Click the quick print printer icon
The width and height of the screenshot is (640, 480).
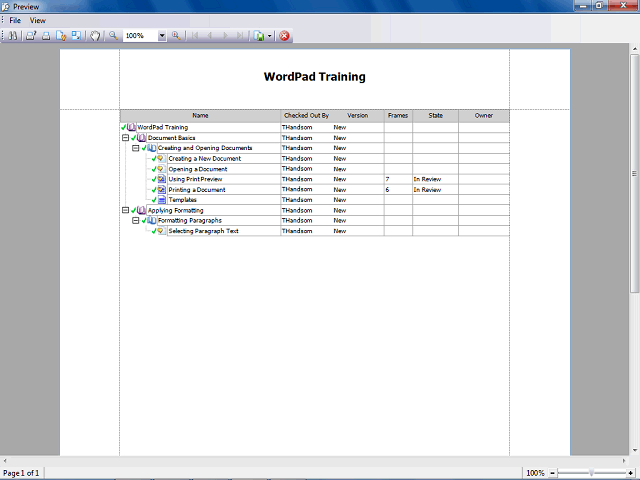(x=46, y=36)
